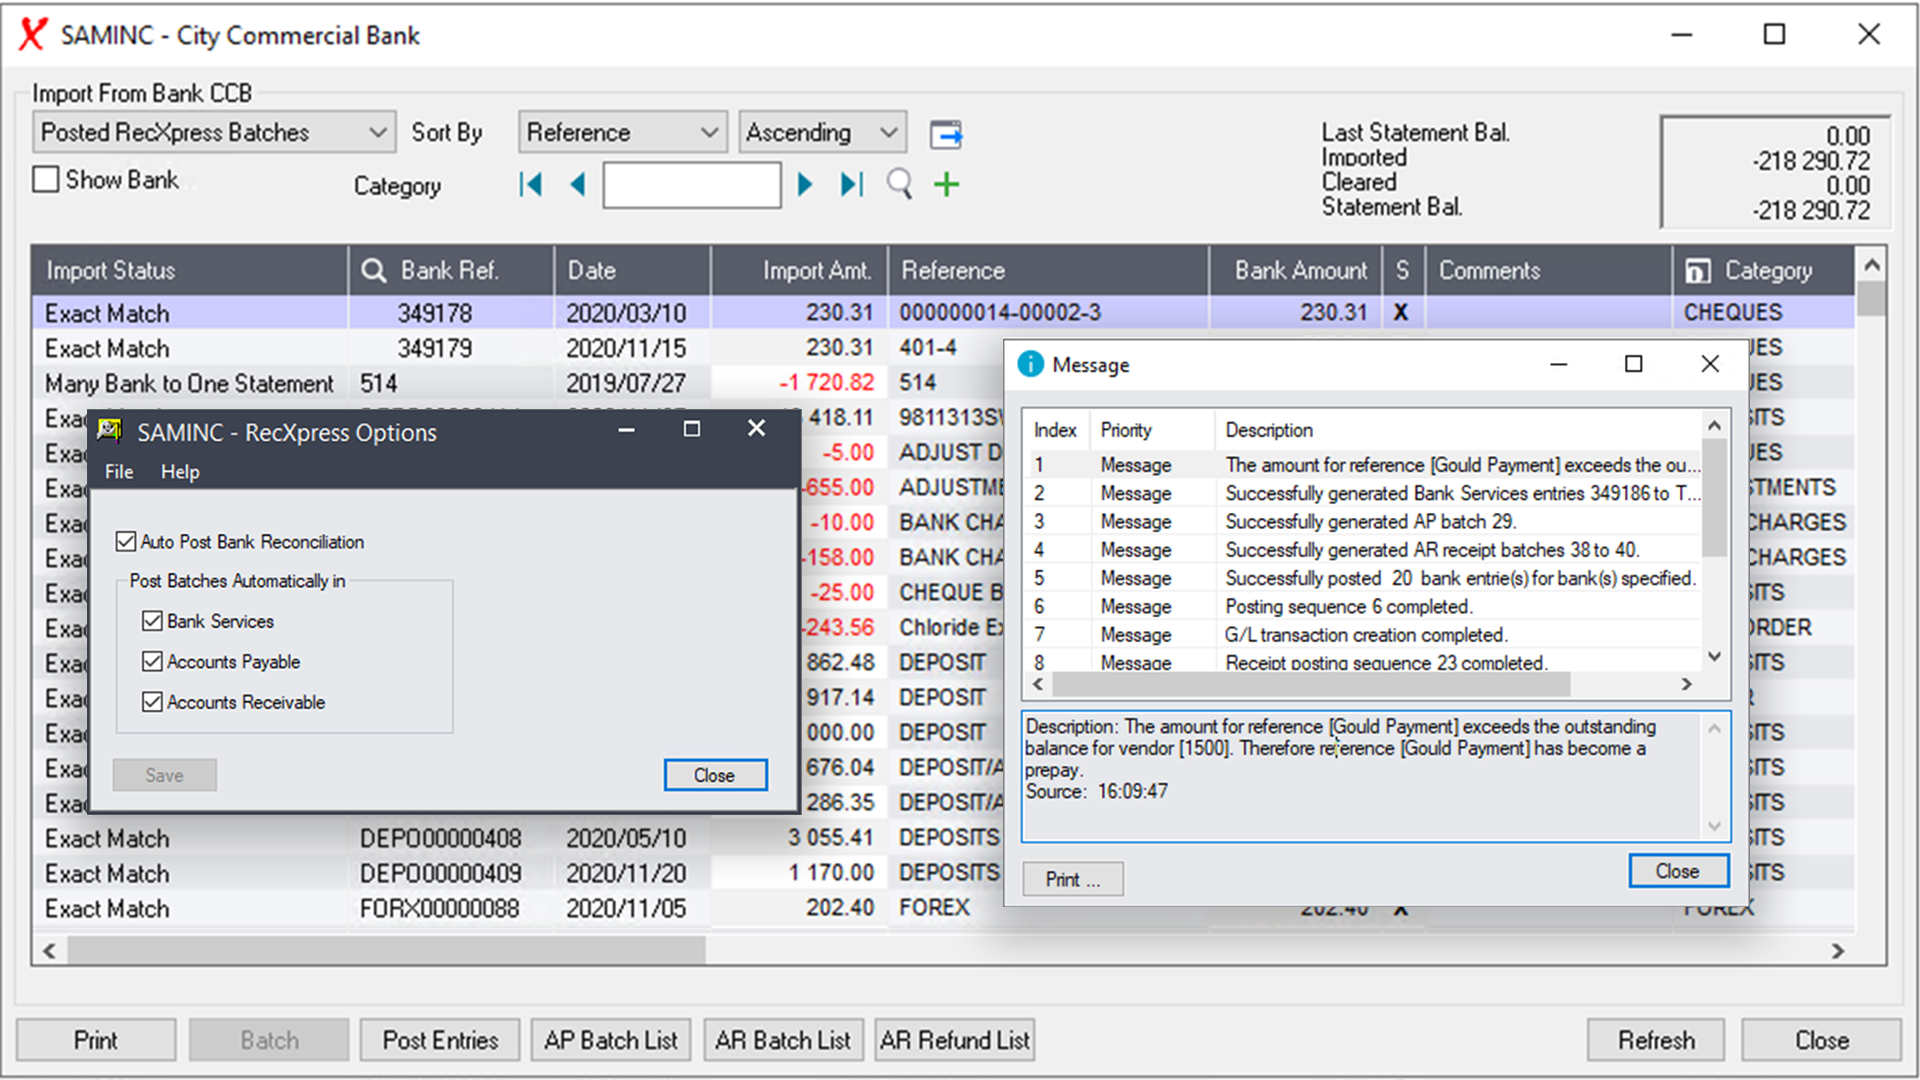Go to last record navigation icon

pos(850,184)
